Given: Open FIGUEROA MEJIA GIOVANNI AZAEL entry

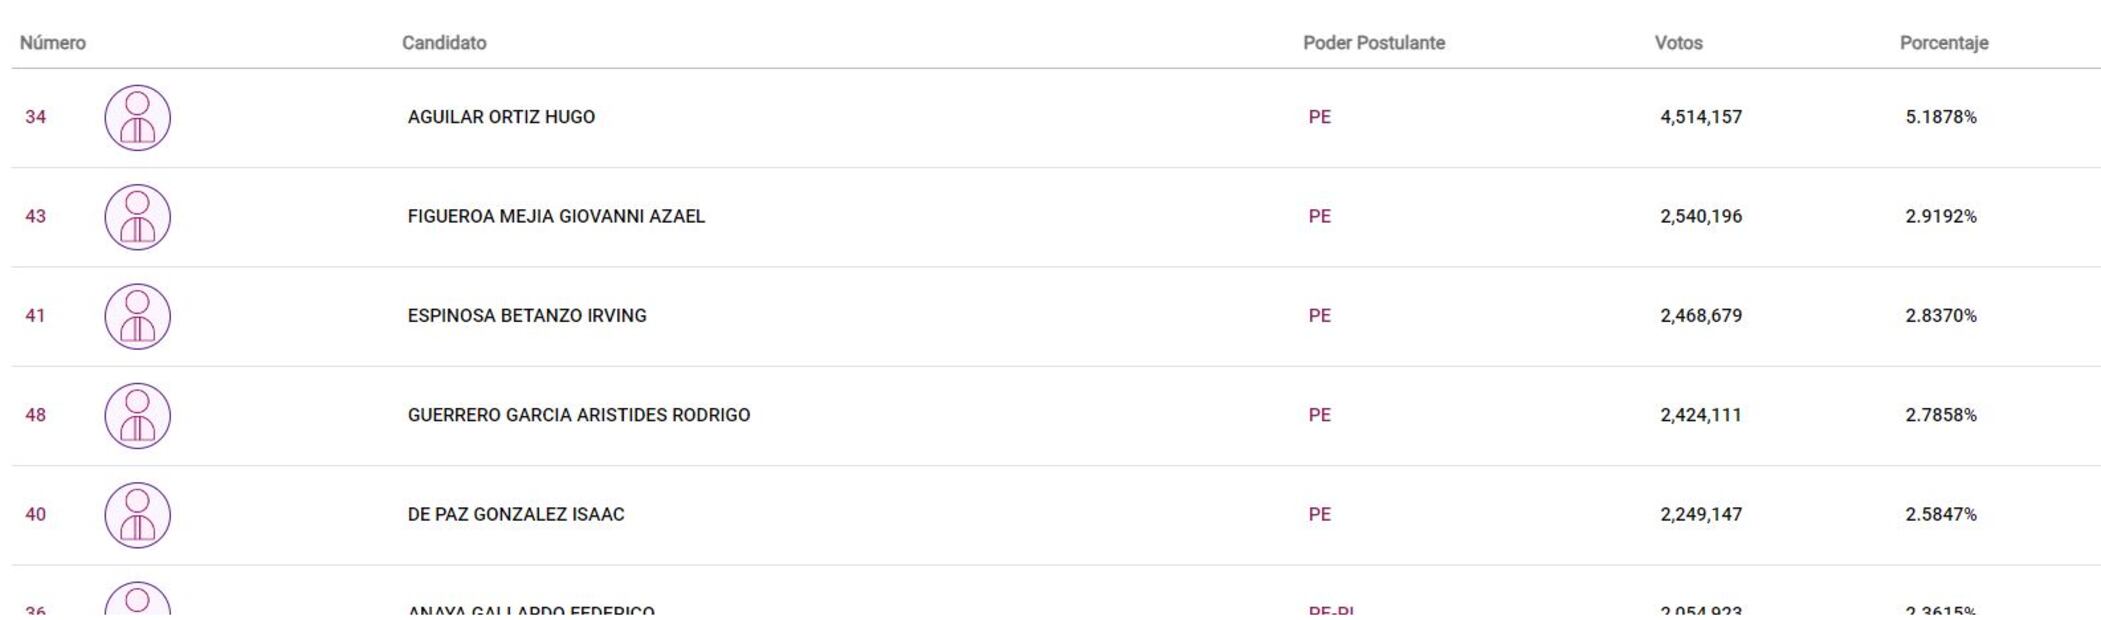Looking at the screenshot, I should tap(556, 216).
